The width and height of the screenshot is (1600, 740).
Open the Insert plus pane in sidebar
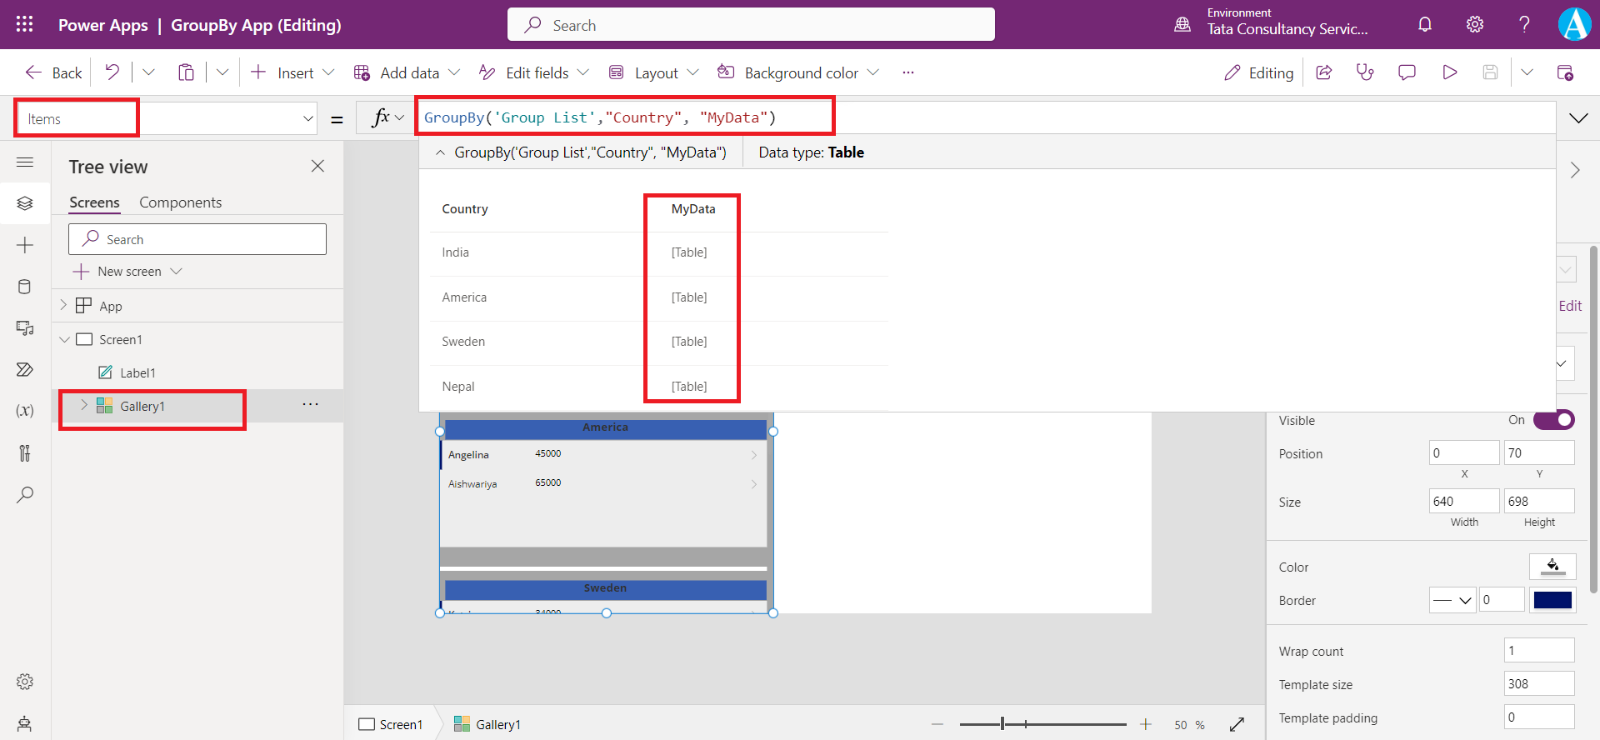tap(25, 245)
